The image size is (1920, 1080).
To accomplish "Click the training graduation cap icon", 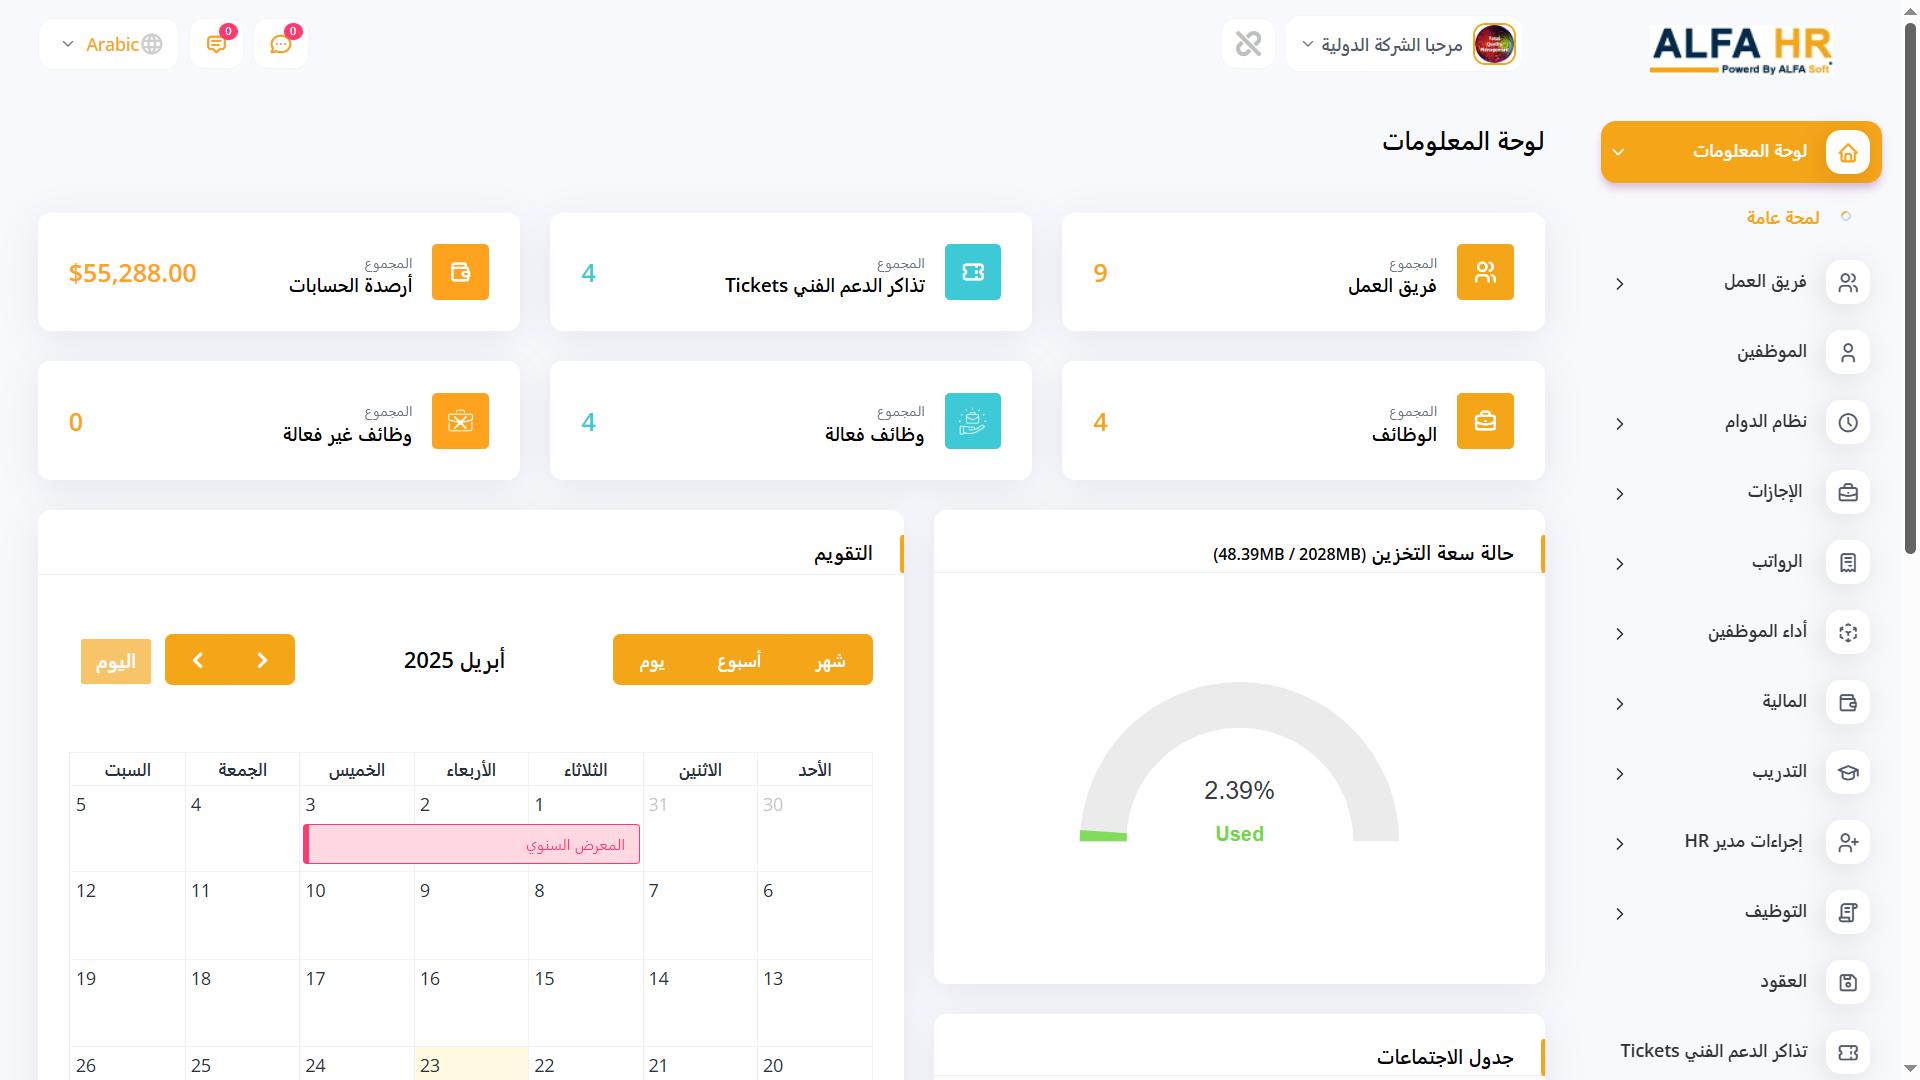I will [x=1847, y=772].
